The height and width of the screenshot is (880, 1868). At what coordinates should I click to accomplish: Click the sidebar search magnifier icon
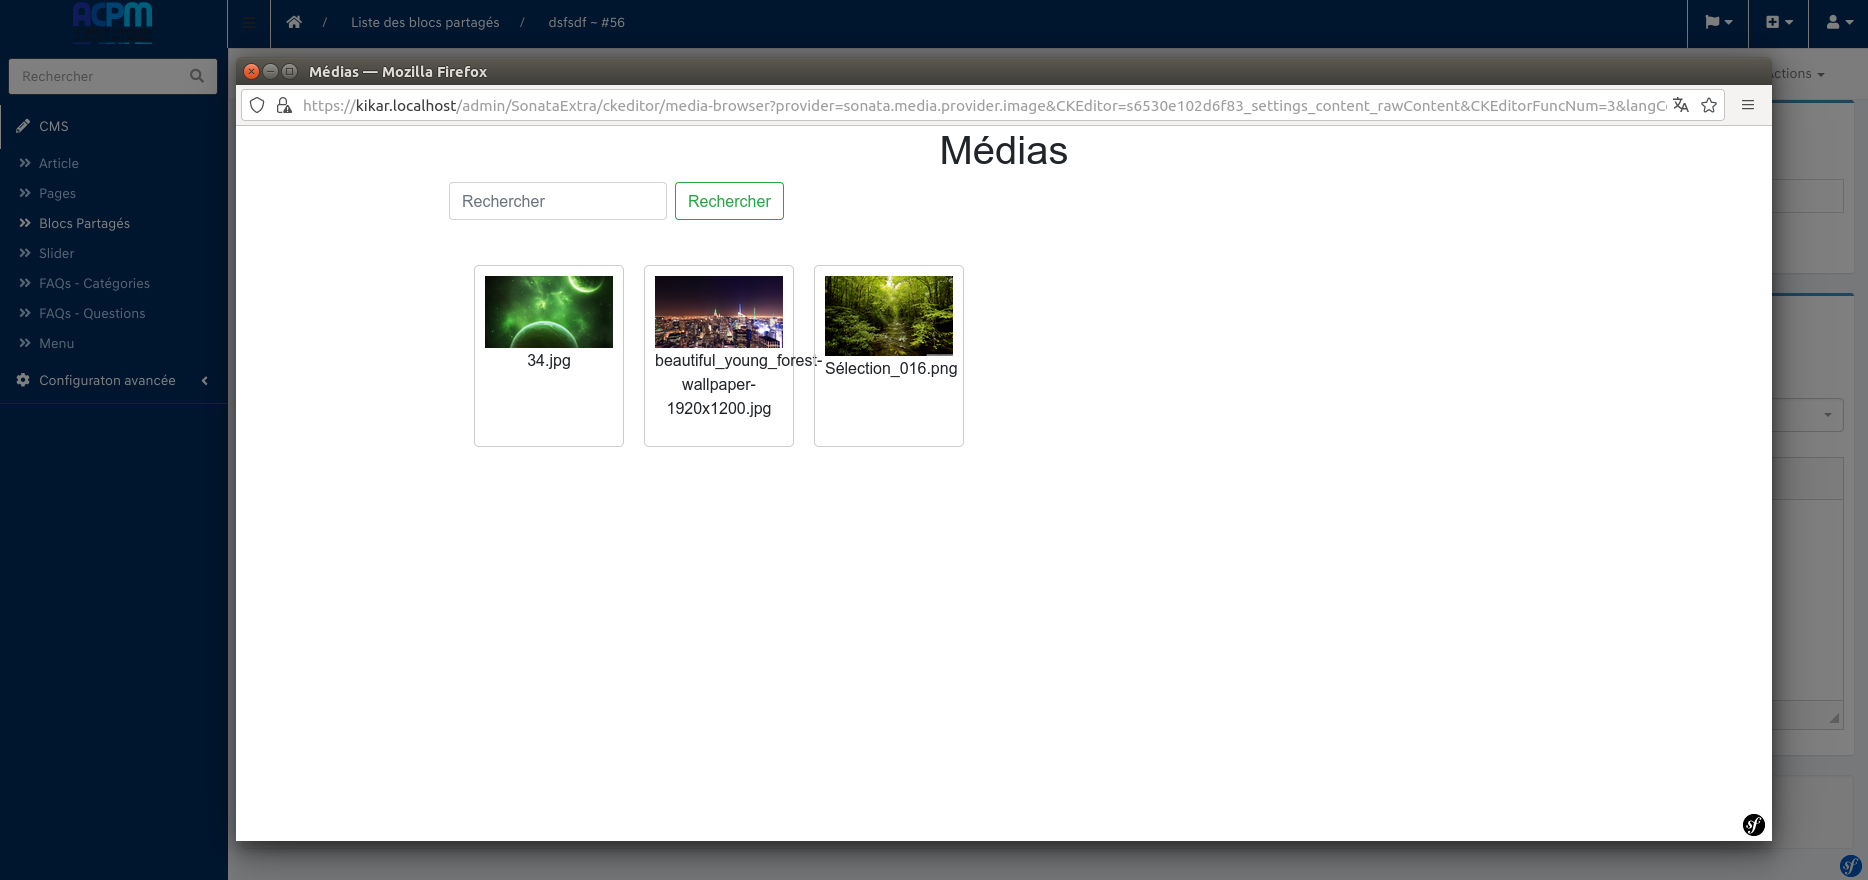click(x=197, y=76)
